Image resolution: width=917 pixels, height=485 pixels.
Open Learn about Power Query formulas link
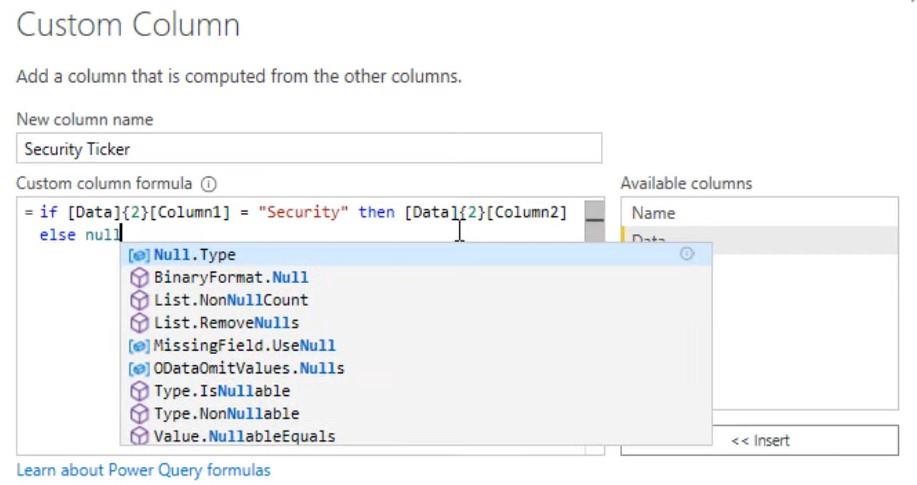click(x=143, y=470)
